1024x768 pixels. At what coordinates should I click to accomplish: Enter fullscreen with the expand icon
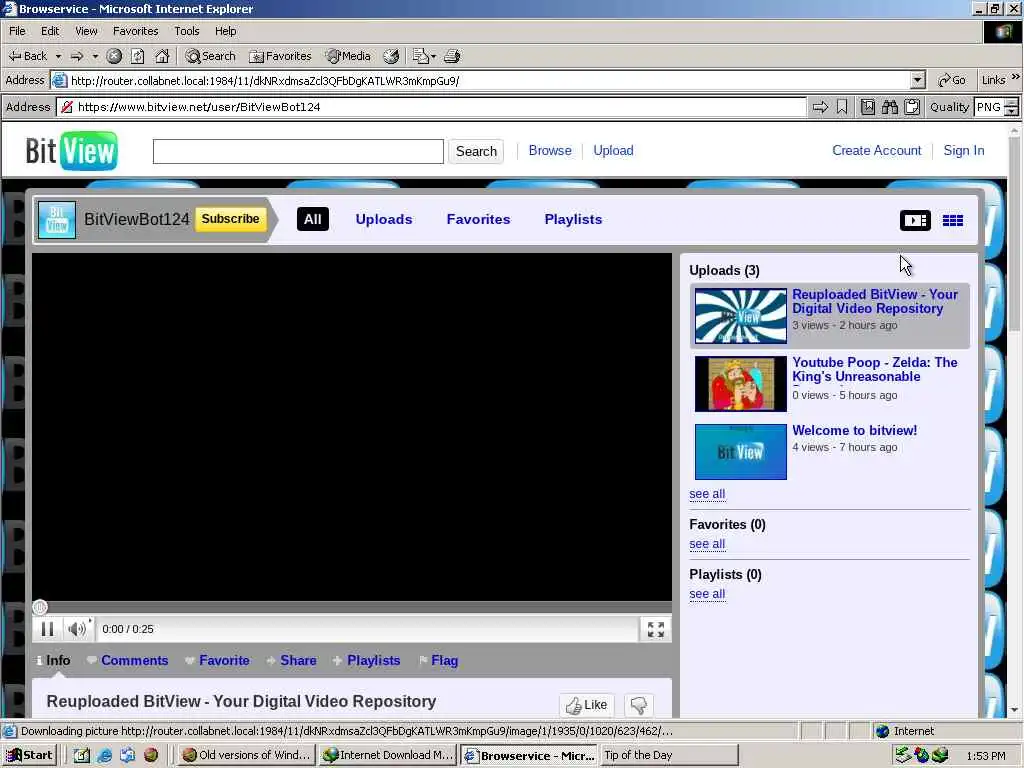656,630
